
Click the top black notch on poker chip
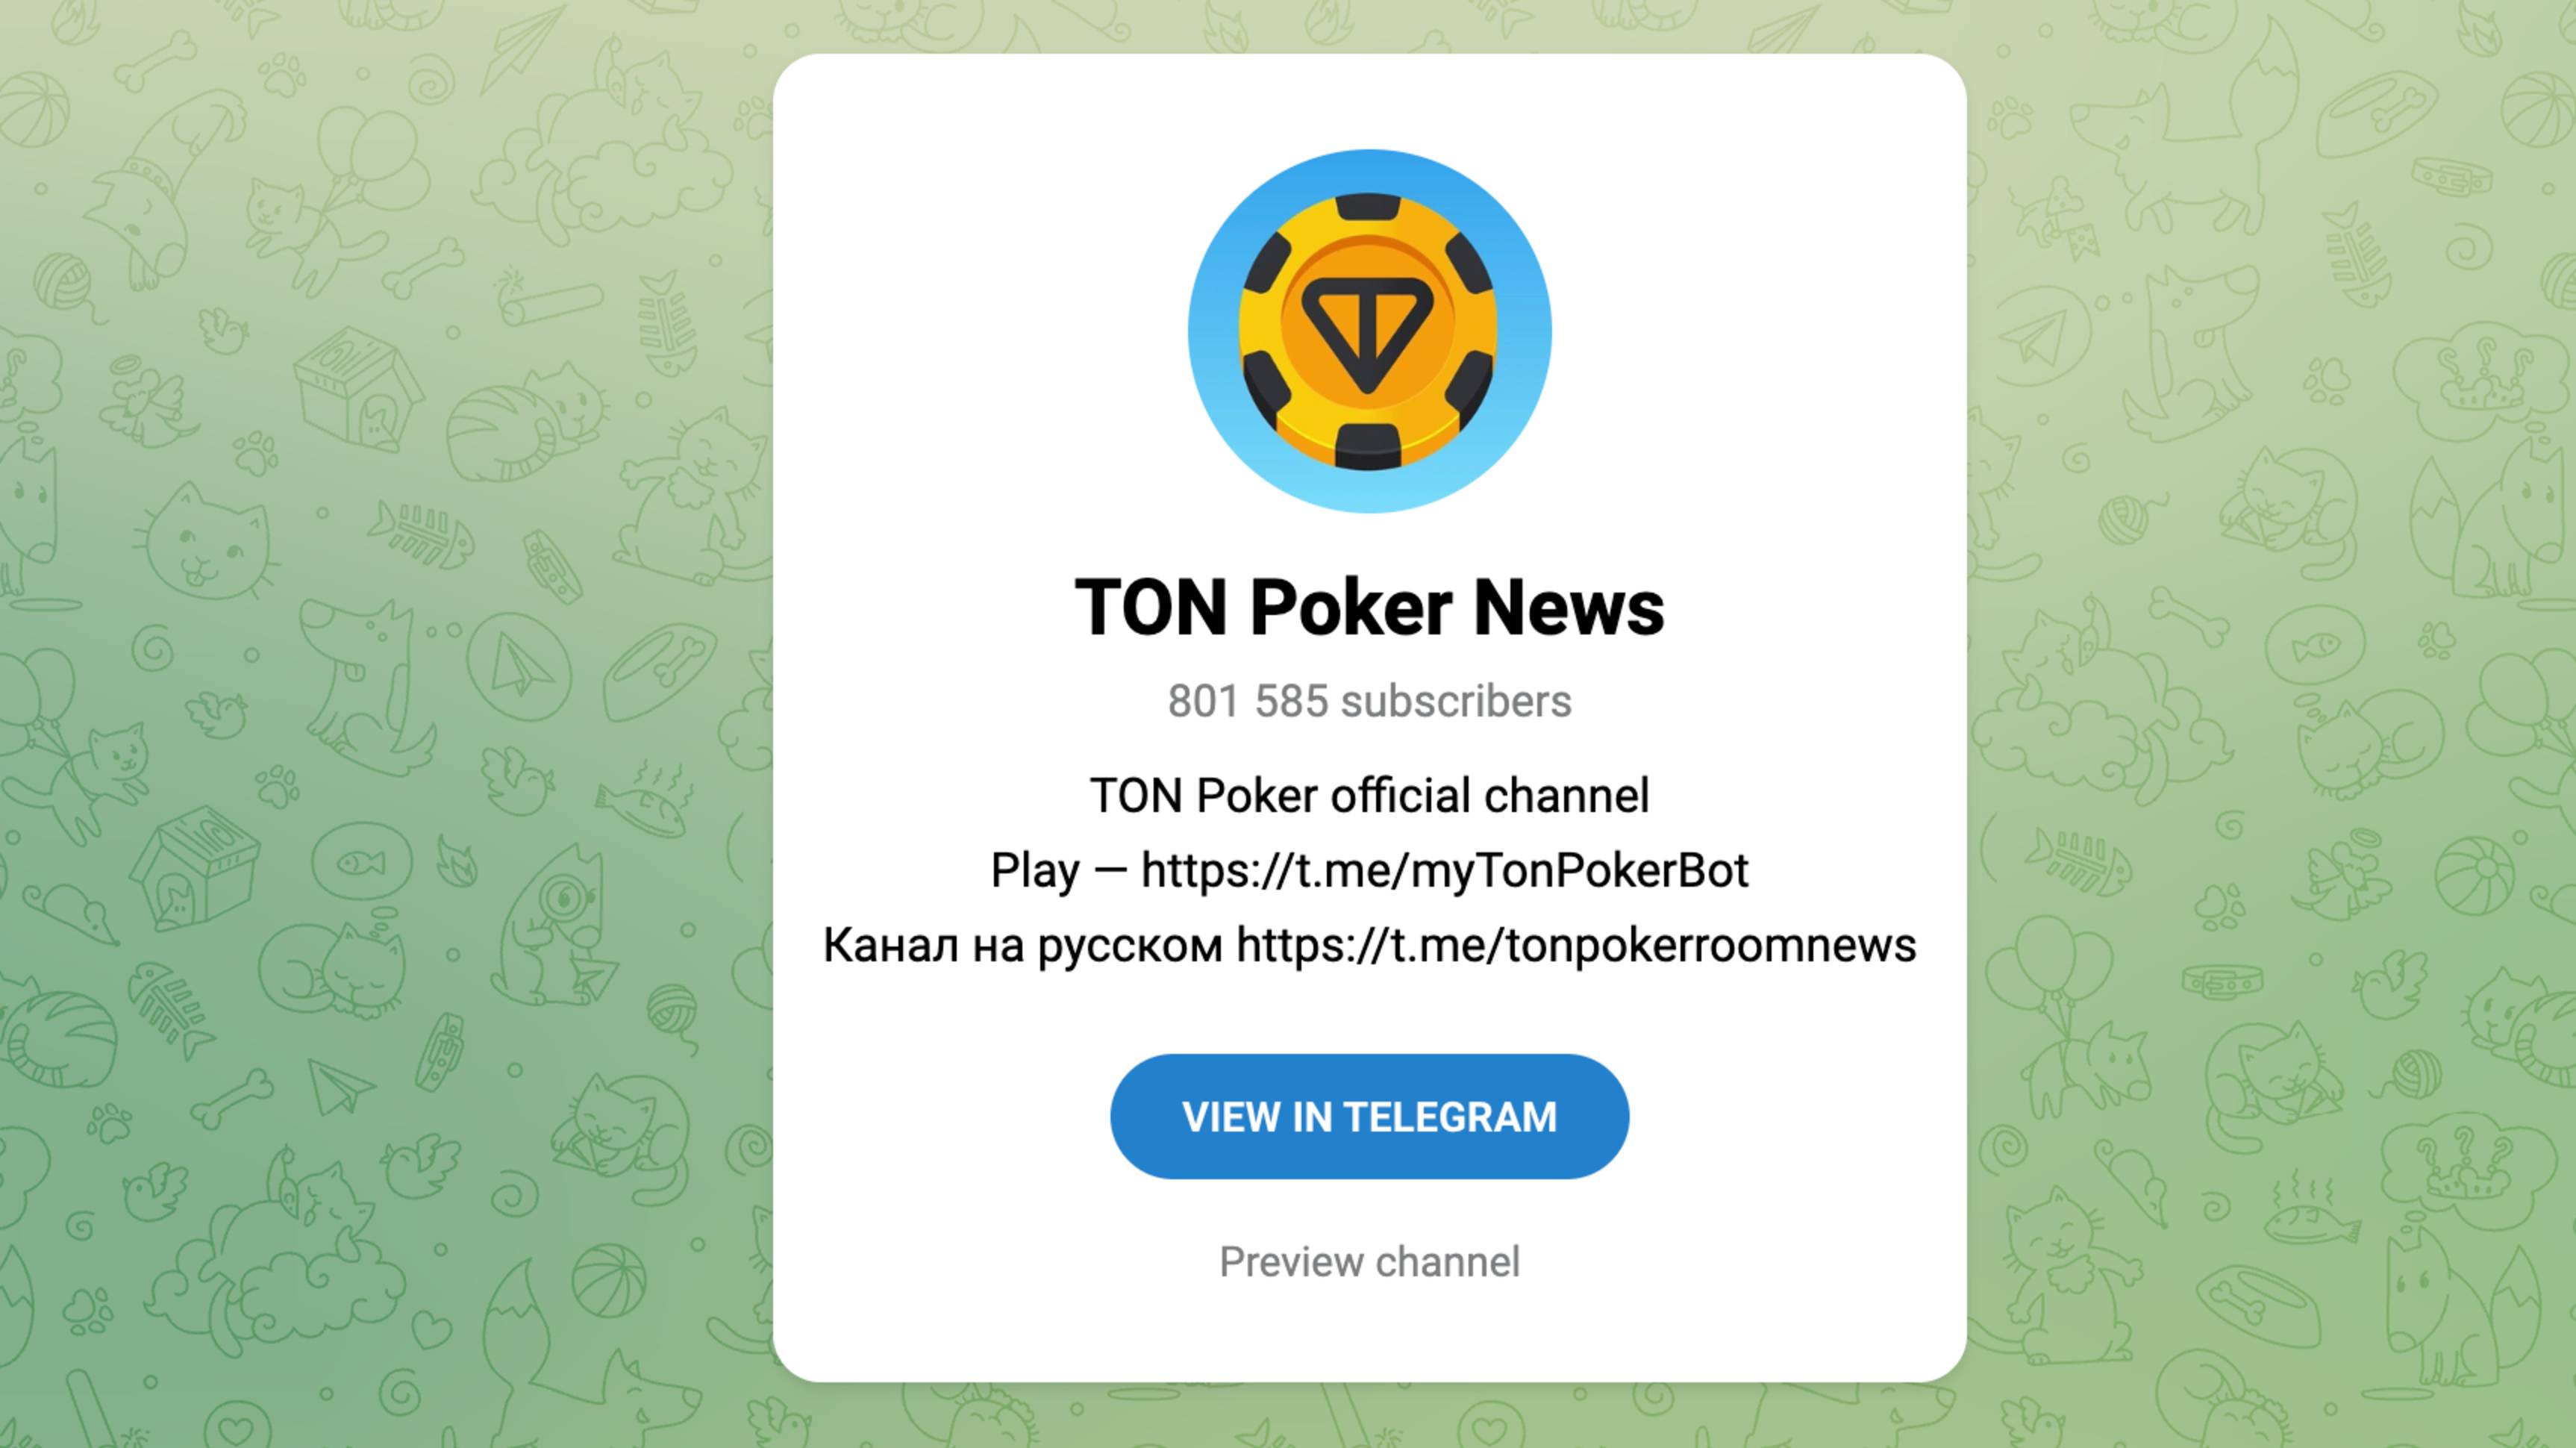(x=1368, y=207)
